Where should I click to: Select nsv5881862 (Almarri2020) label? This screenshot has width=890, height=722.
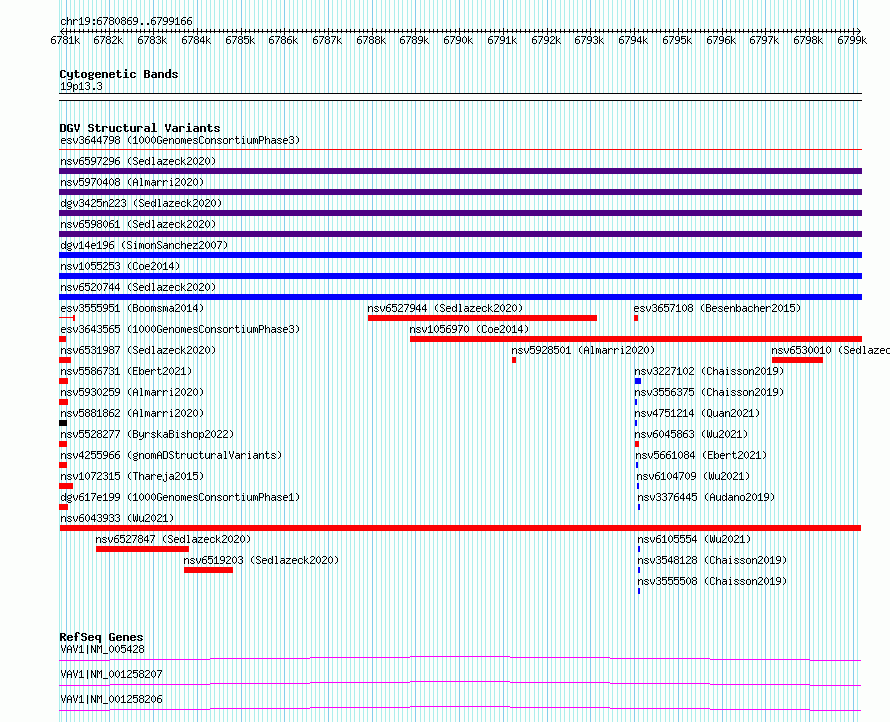(x=132, y=413)
